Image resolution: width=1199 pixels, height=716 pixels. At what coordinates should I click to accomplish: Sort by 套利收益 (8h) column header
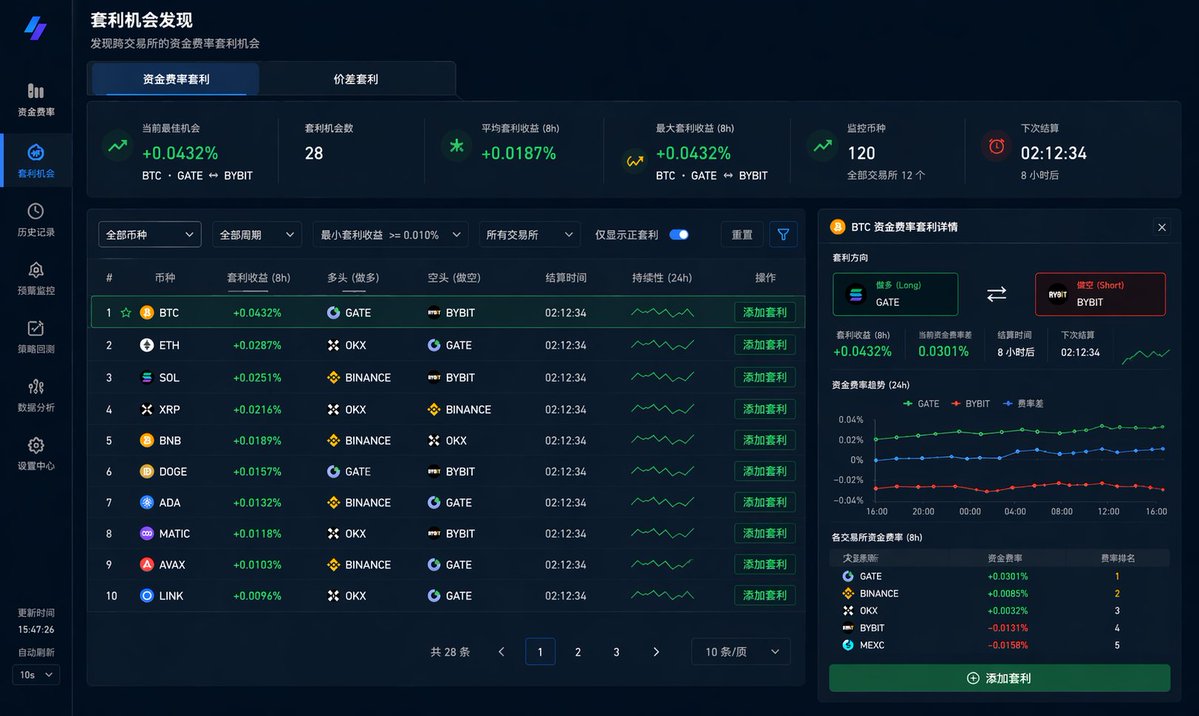point(258,278)
